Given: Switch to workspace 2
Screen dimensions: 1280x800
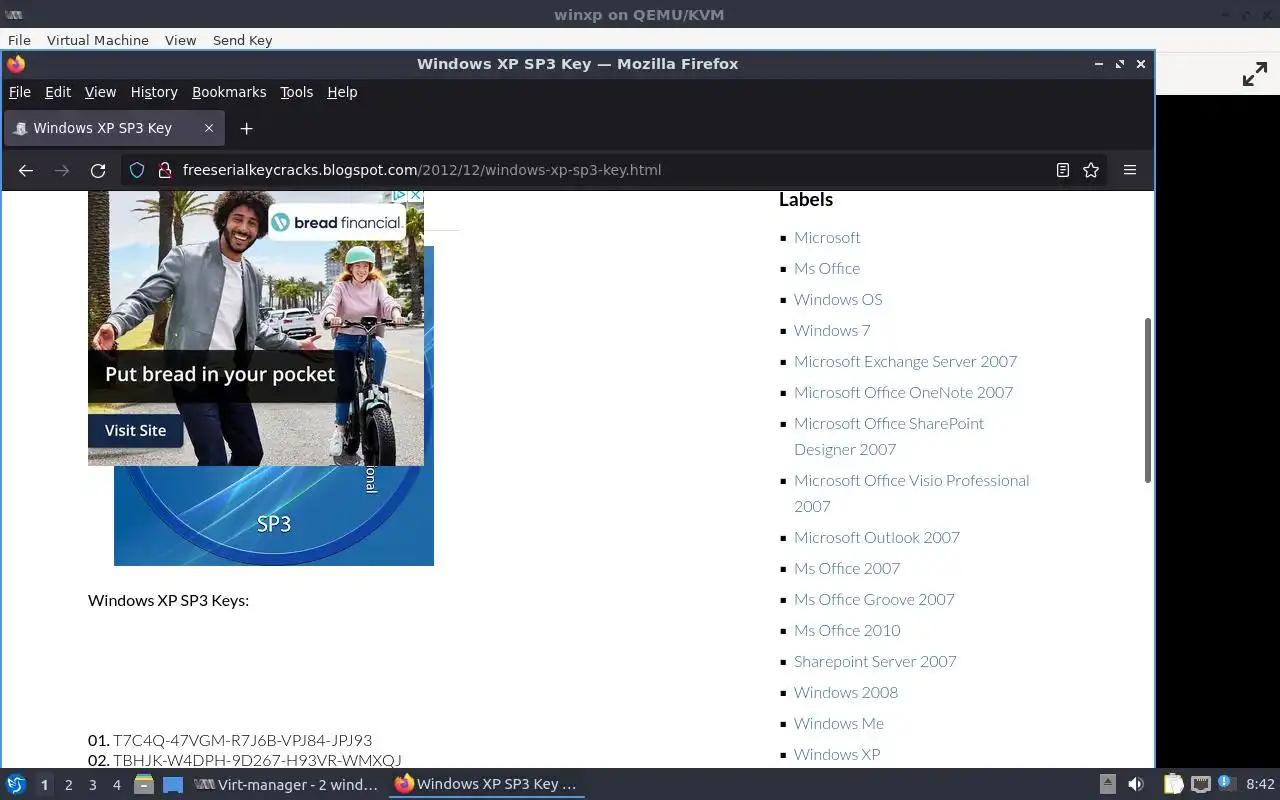Looking at the screenshot, I should (68, 785).
